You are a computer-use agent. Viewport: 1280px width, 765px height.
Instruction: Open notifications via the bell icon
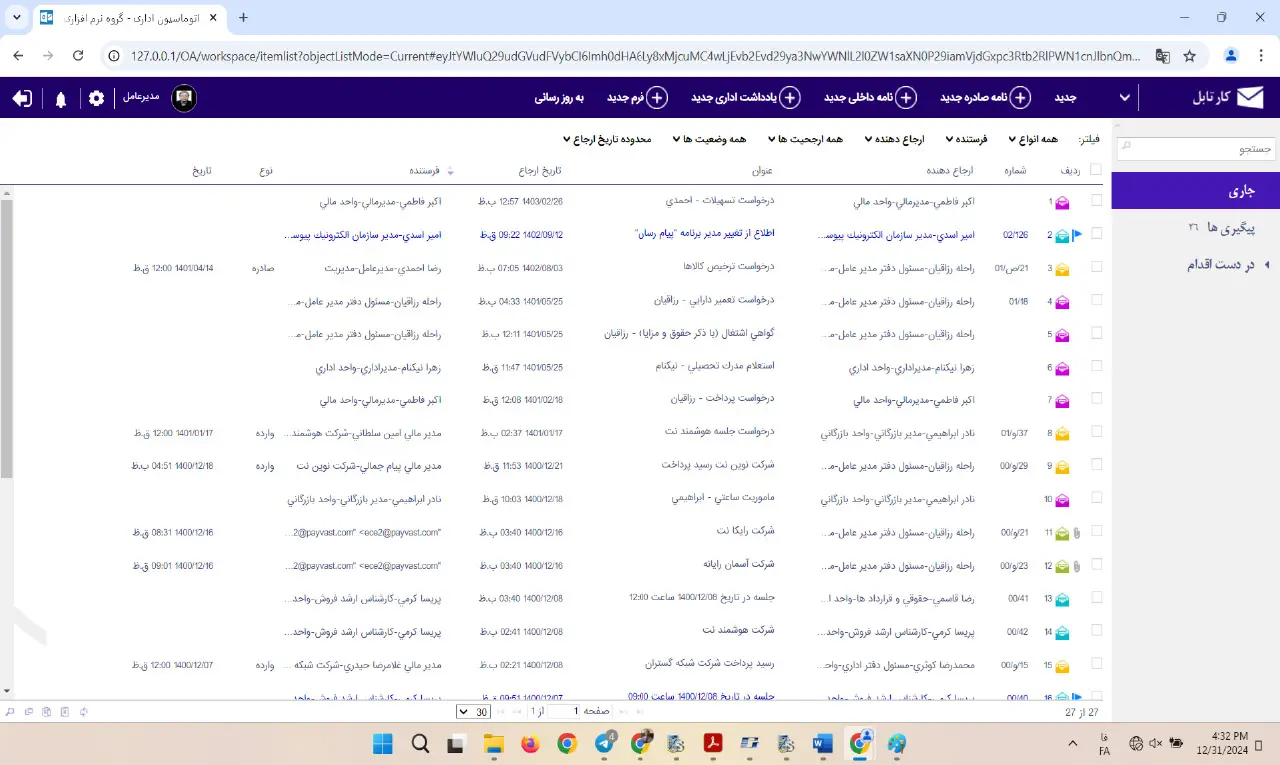(x=61, y=98)
